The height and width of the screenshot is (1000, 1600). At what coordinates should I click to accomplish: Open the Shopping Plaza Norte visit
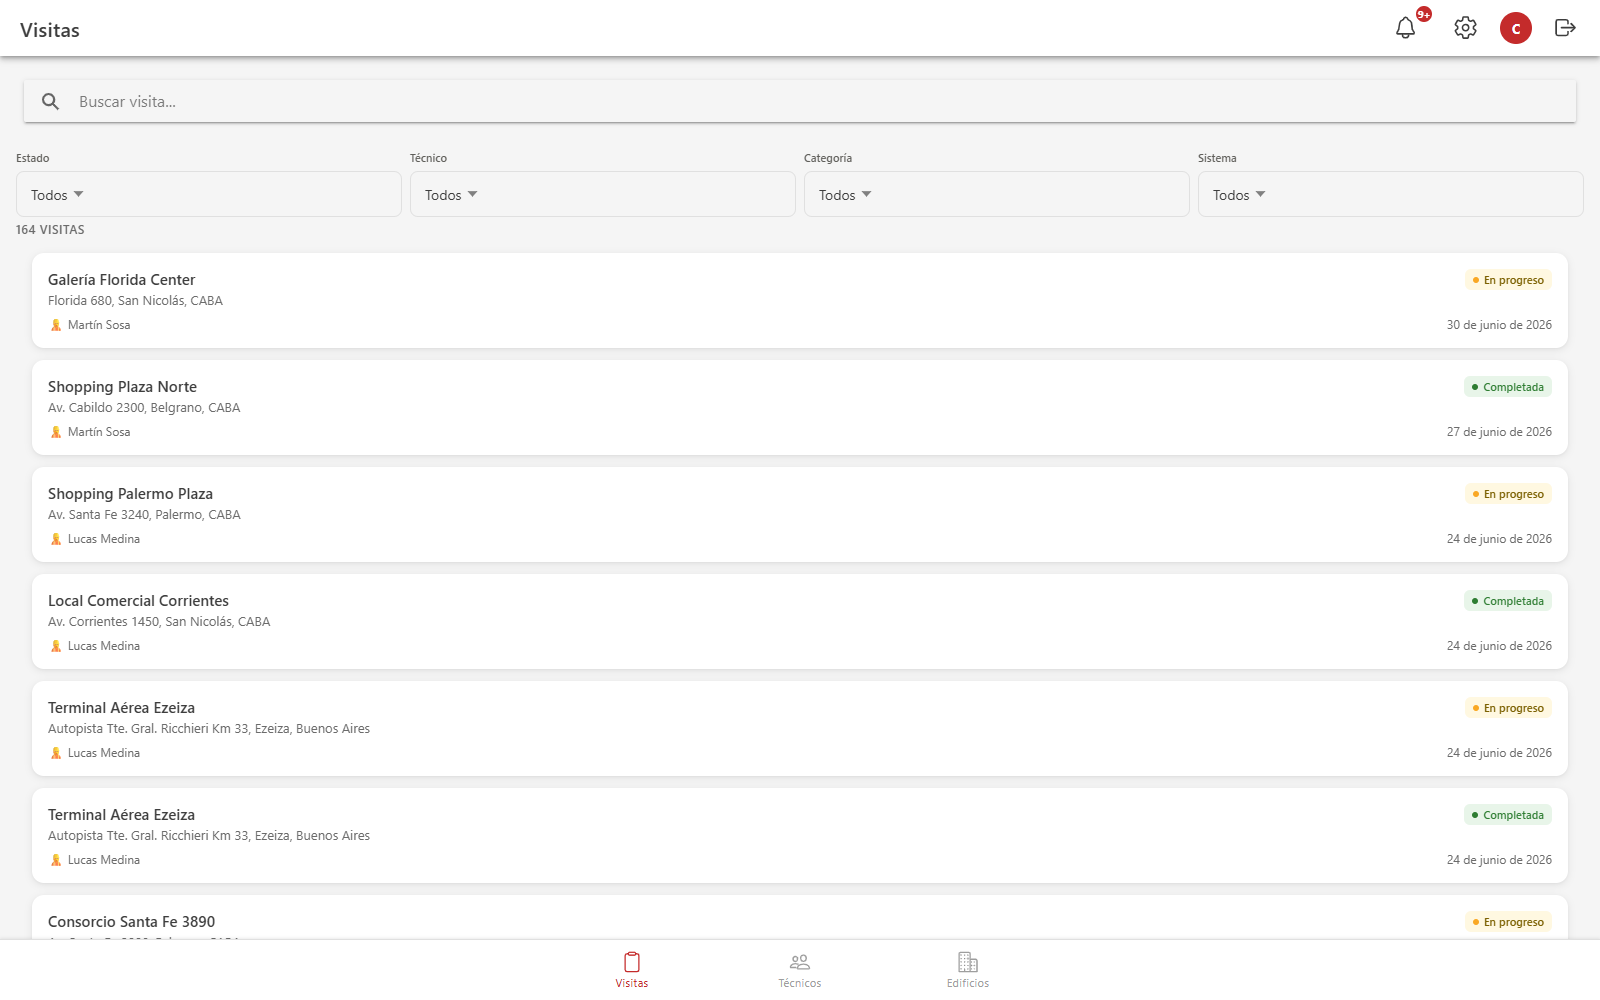800,407
